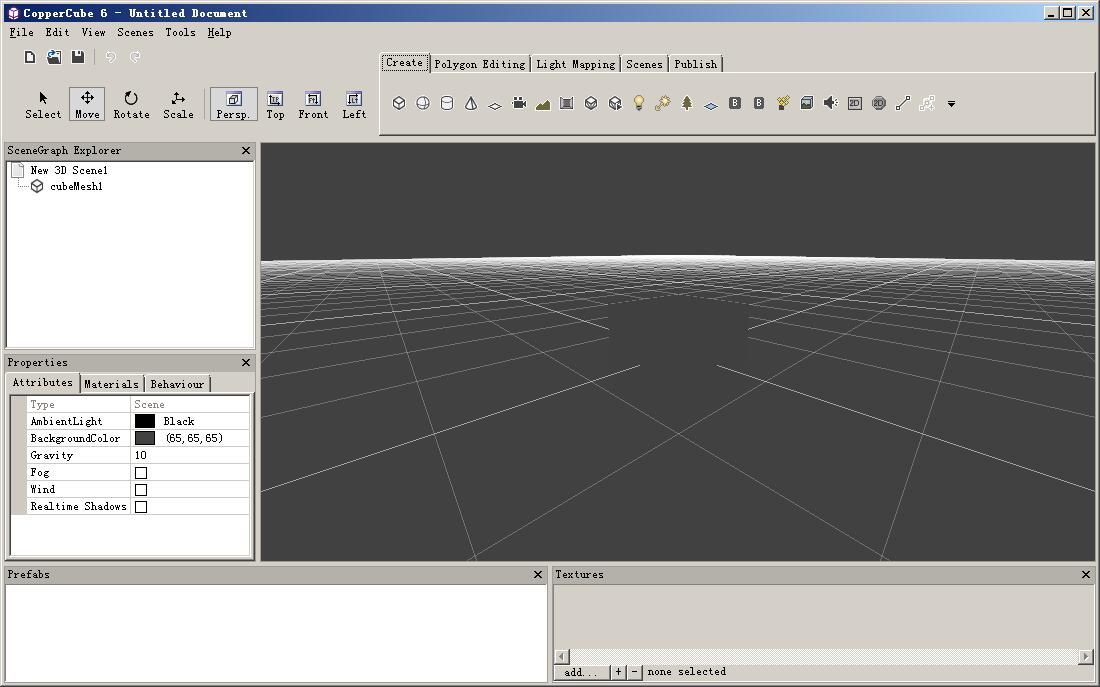Click the B icon beside the blue water icon
Viewport: 1100px width, 687px height.
[735, 103]
